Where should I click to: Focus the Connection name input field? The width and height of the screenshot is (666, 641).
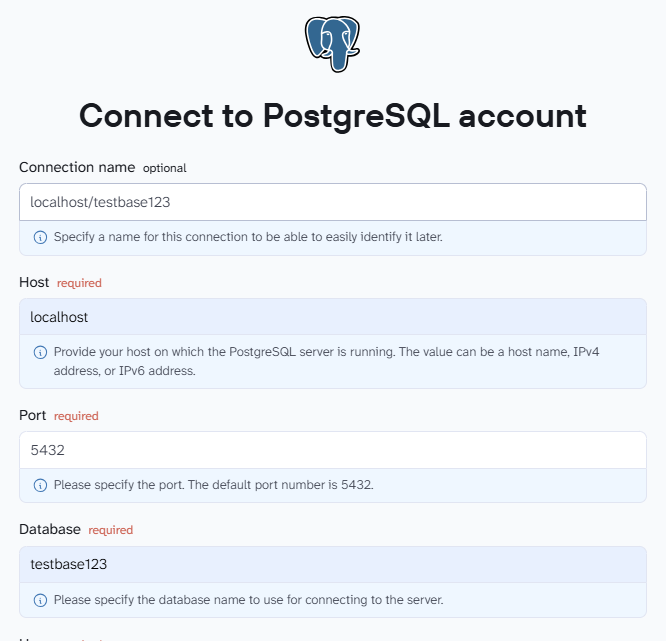[333, 202]
